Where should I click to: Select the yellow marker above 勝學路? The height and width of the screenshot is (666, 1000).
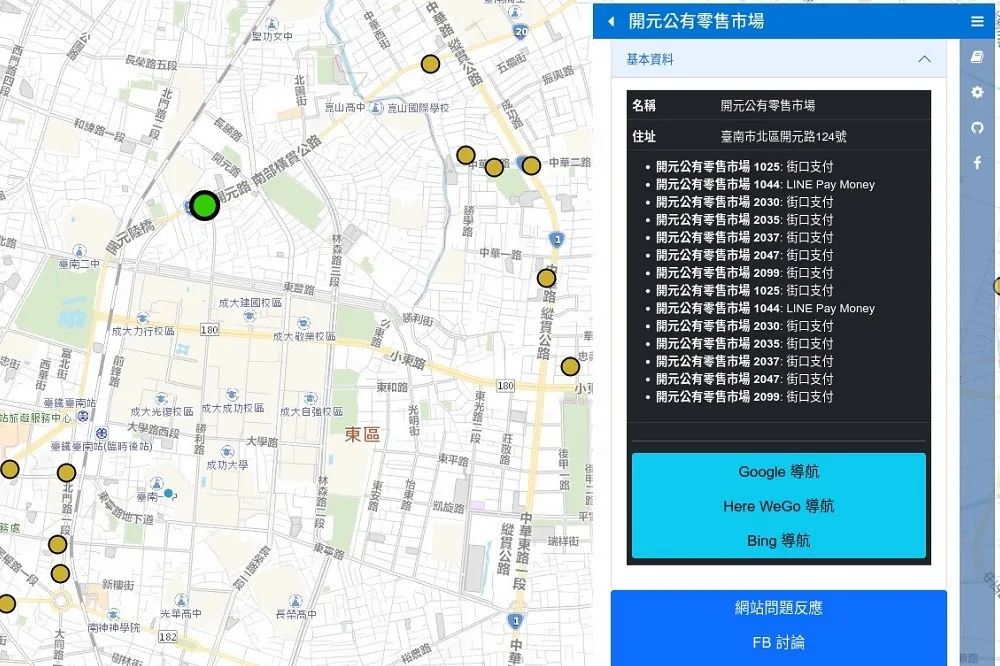[x=466, y=155]
